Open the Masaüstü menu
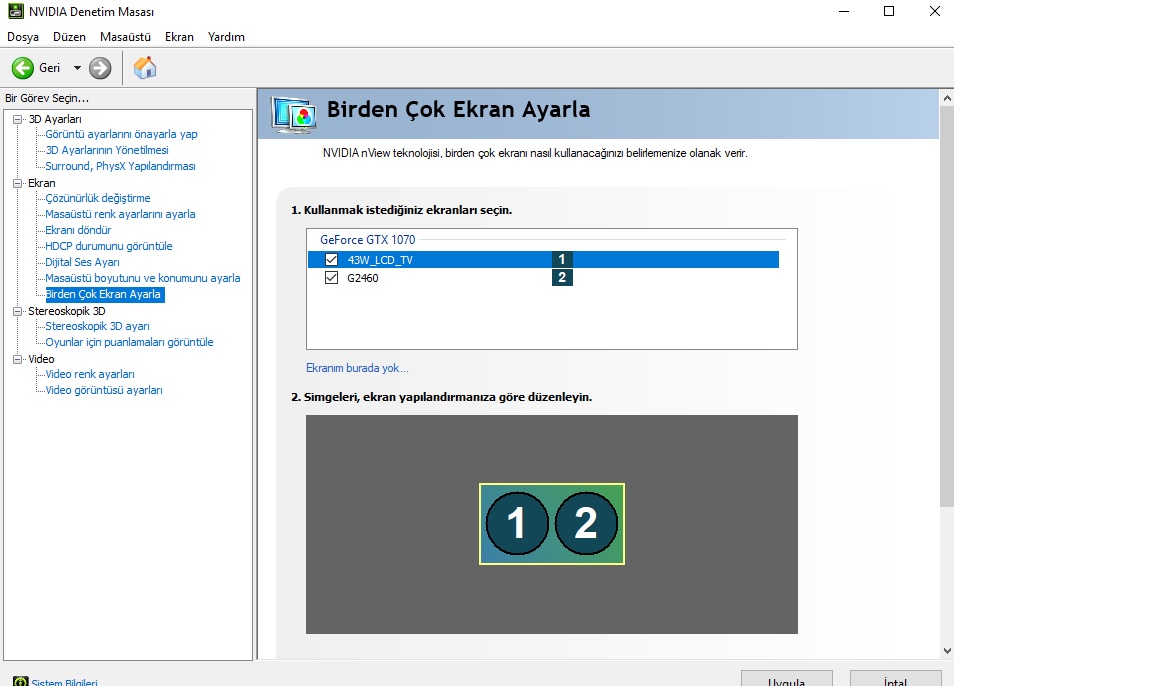The width and height of the screenshot is (1152, 686). [125, 37]
